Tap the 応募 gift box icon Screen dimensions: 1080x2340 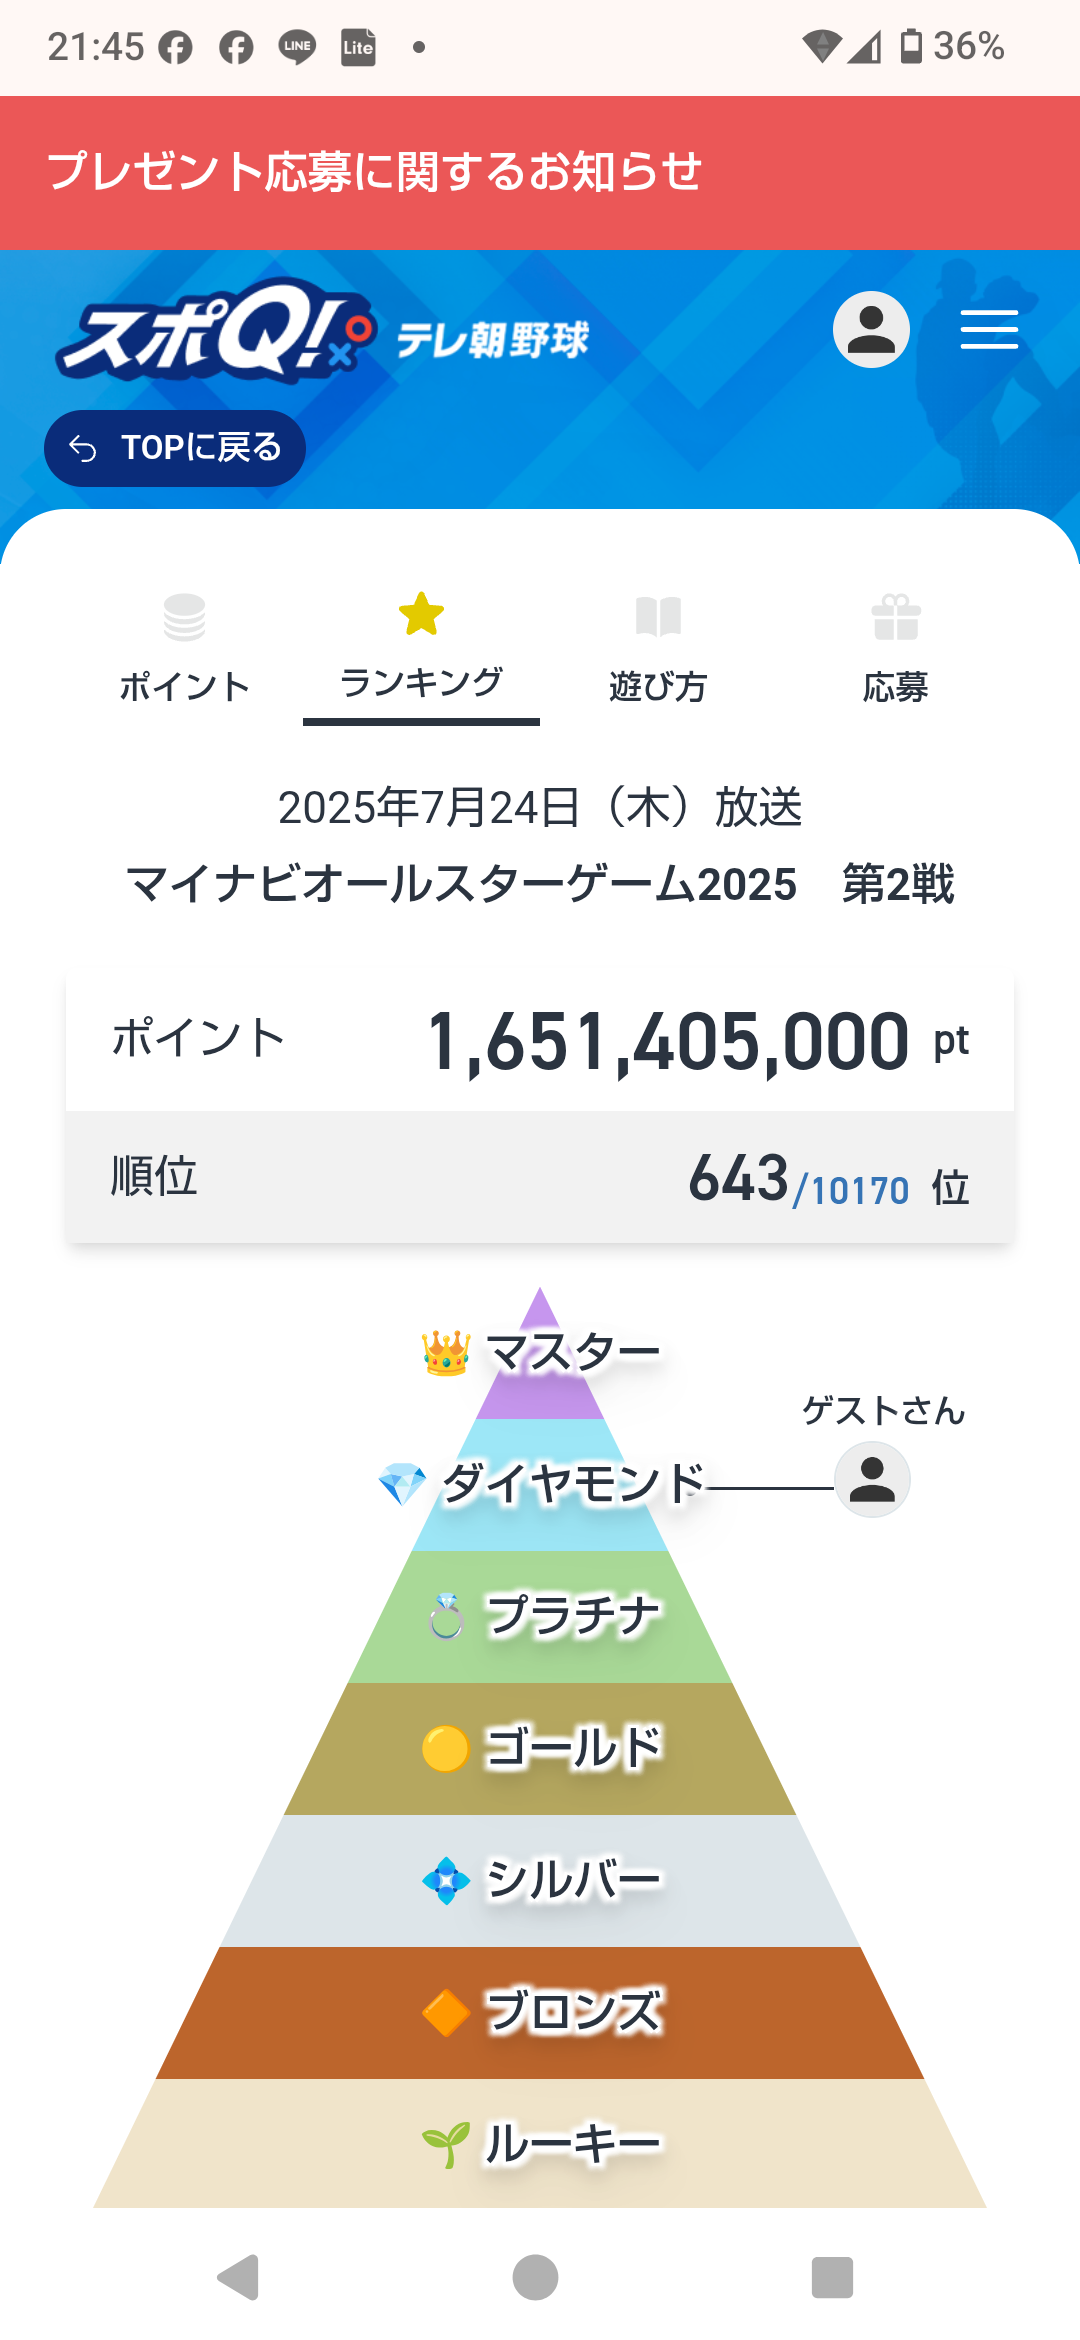point(895,617)
